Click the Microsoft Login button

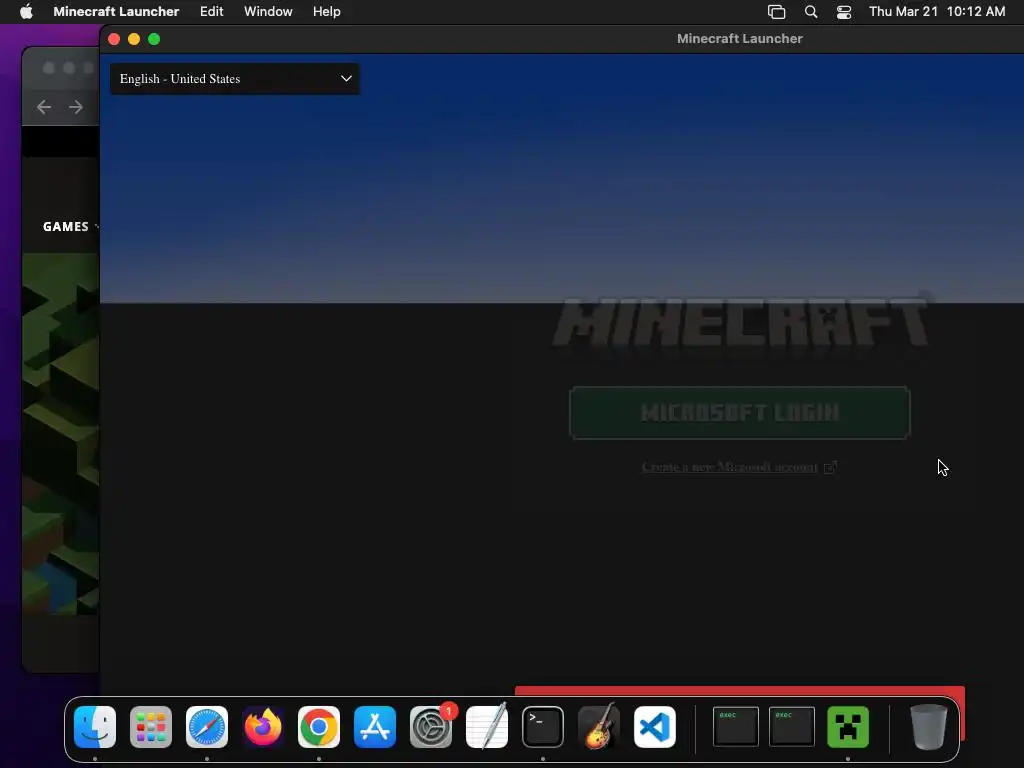pyautogui.click(x=739, y=413)
